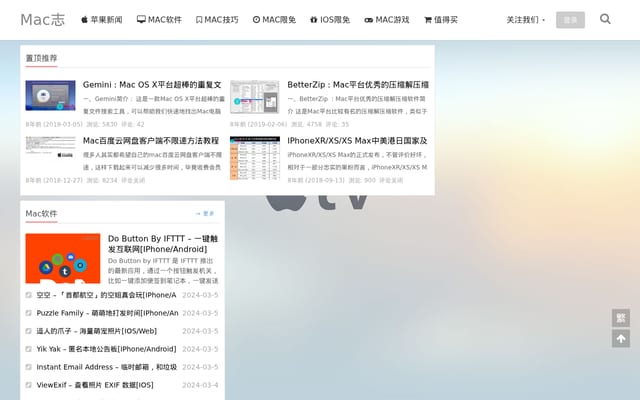Screen dimensions: 640x400
Task: Open the Gemini Mac OS X article title
Action: pyautogui.click(x=152, y=84)
